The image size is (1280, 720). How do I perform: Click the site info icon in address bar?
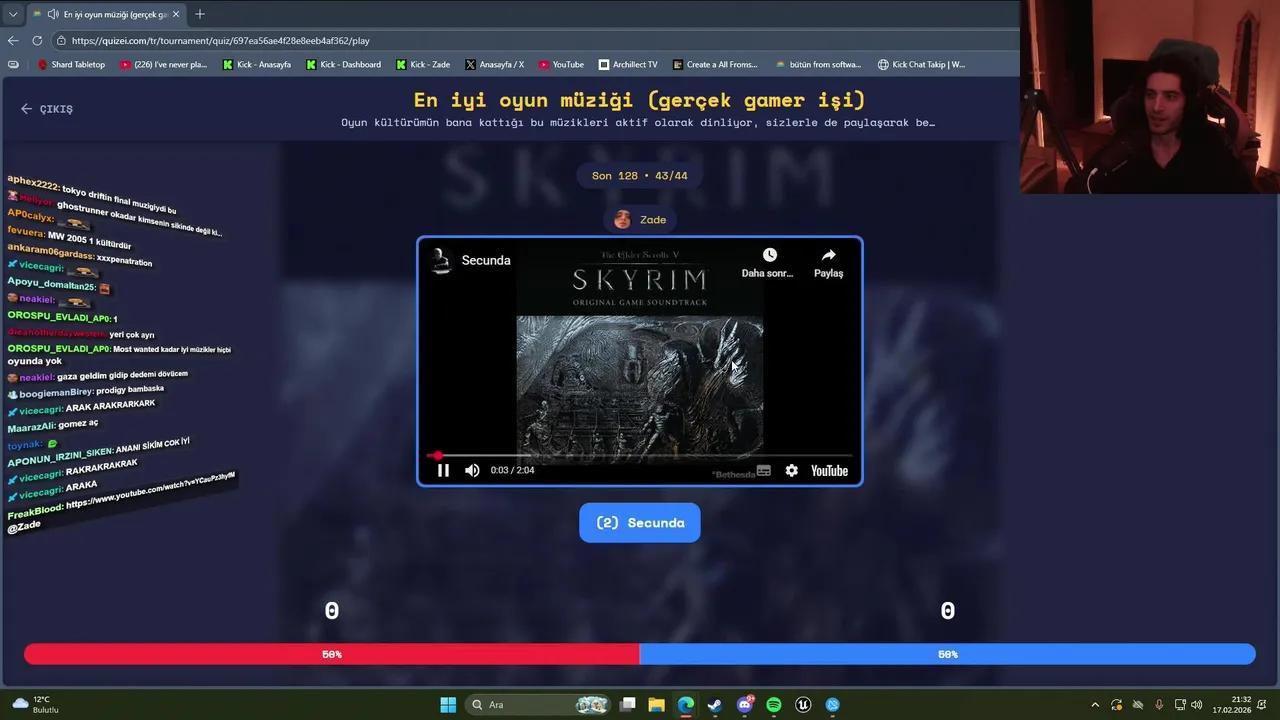(61, 41)
